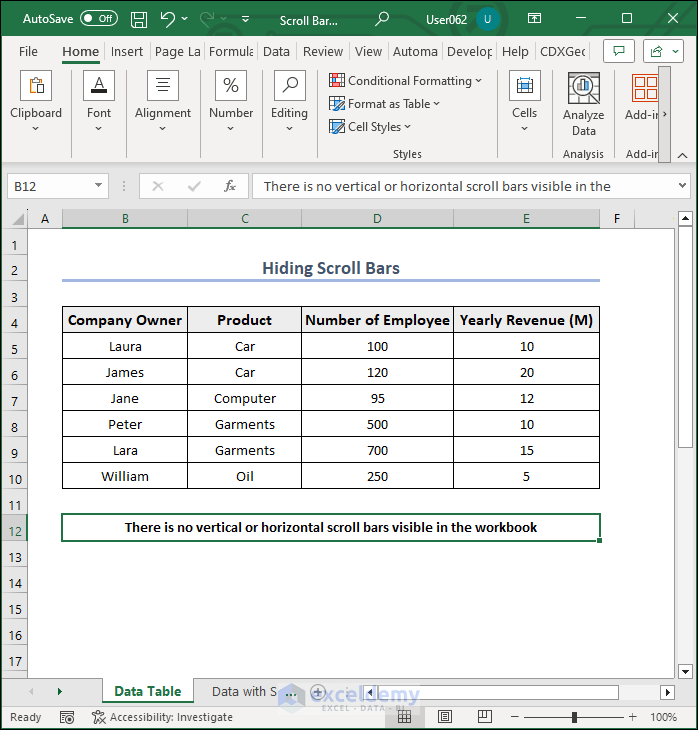
Task: Collapse the ribbon with the caret
Action: click(x=682, y=155)
